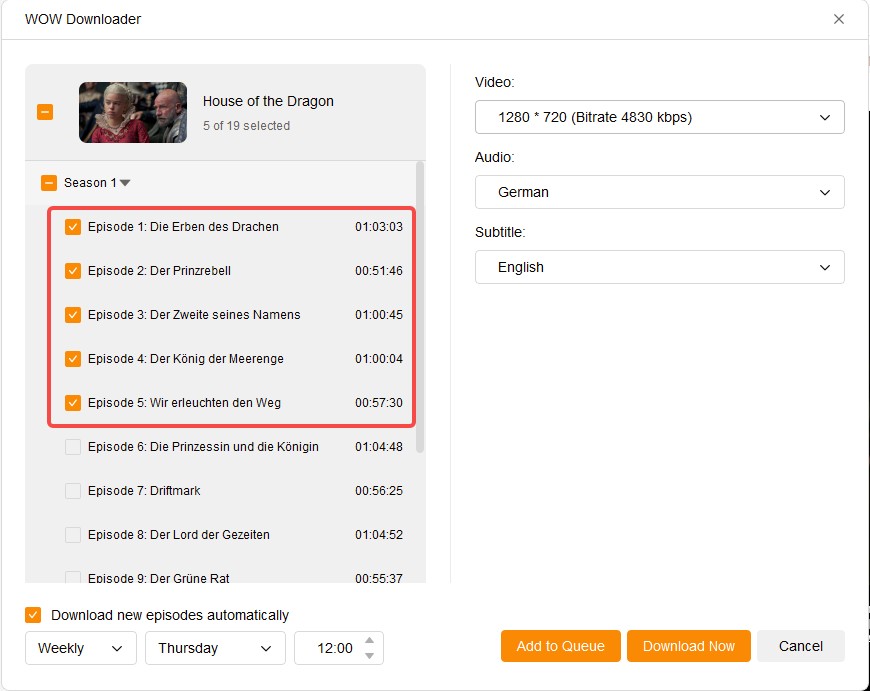Uncheck Episode 1: Die Erben des Drachen
Viewport: 870px width, 691px height.
pos(73,227)
